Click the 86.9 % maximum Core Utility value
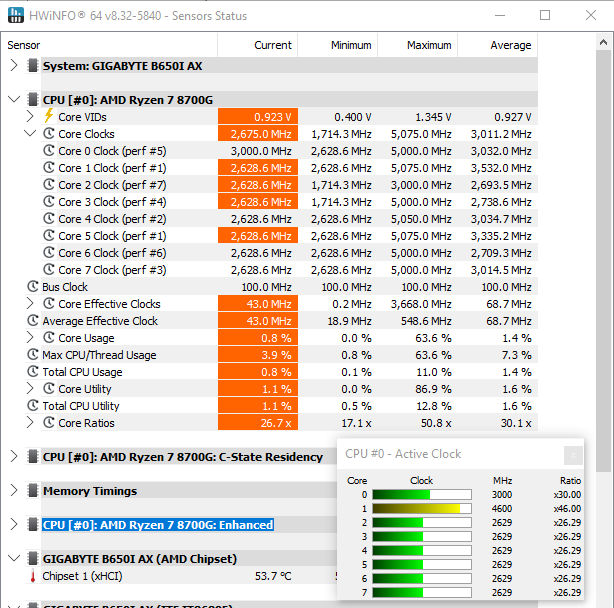 [433, 389]
